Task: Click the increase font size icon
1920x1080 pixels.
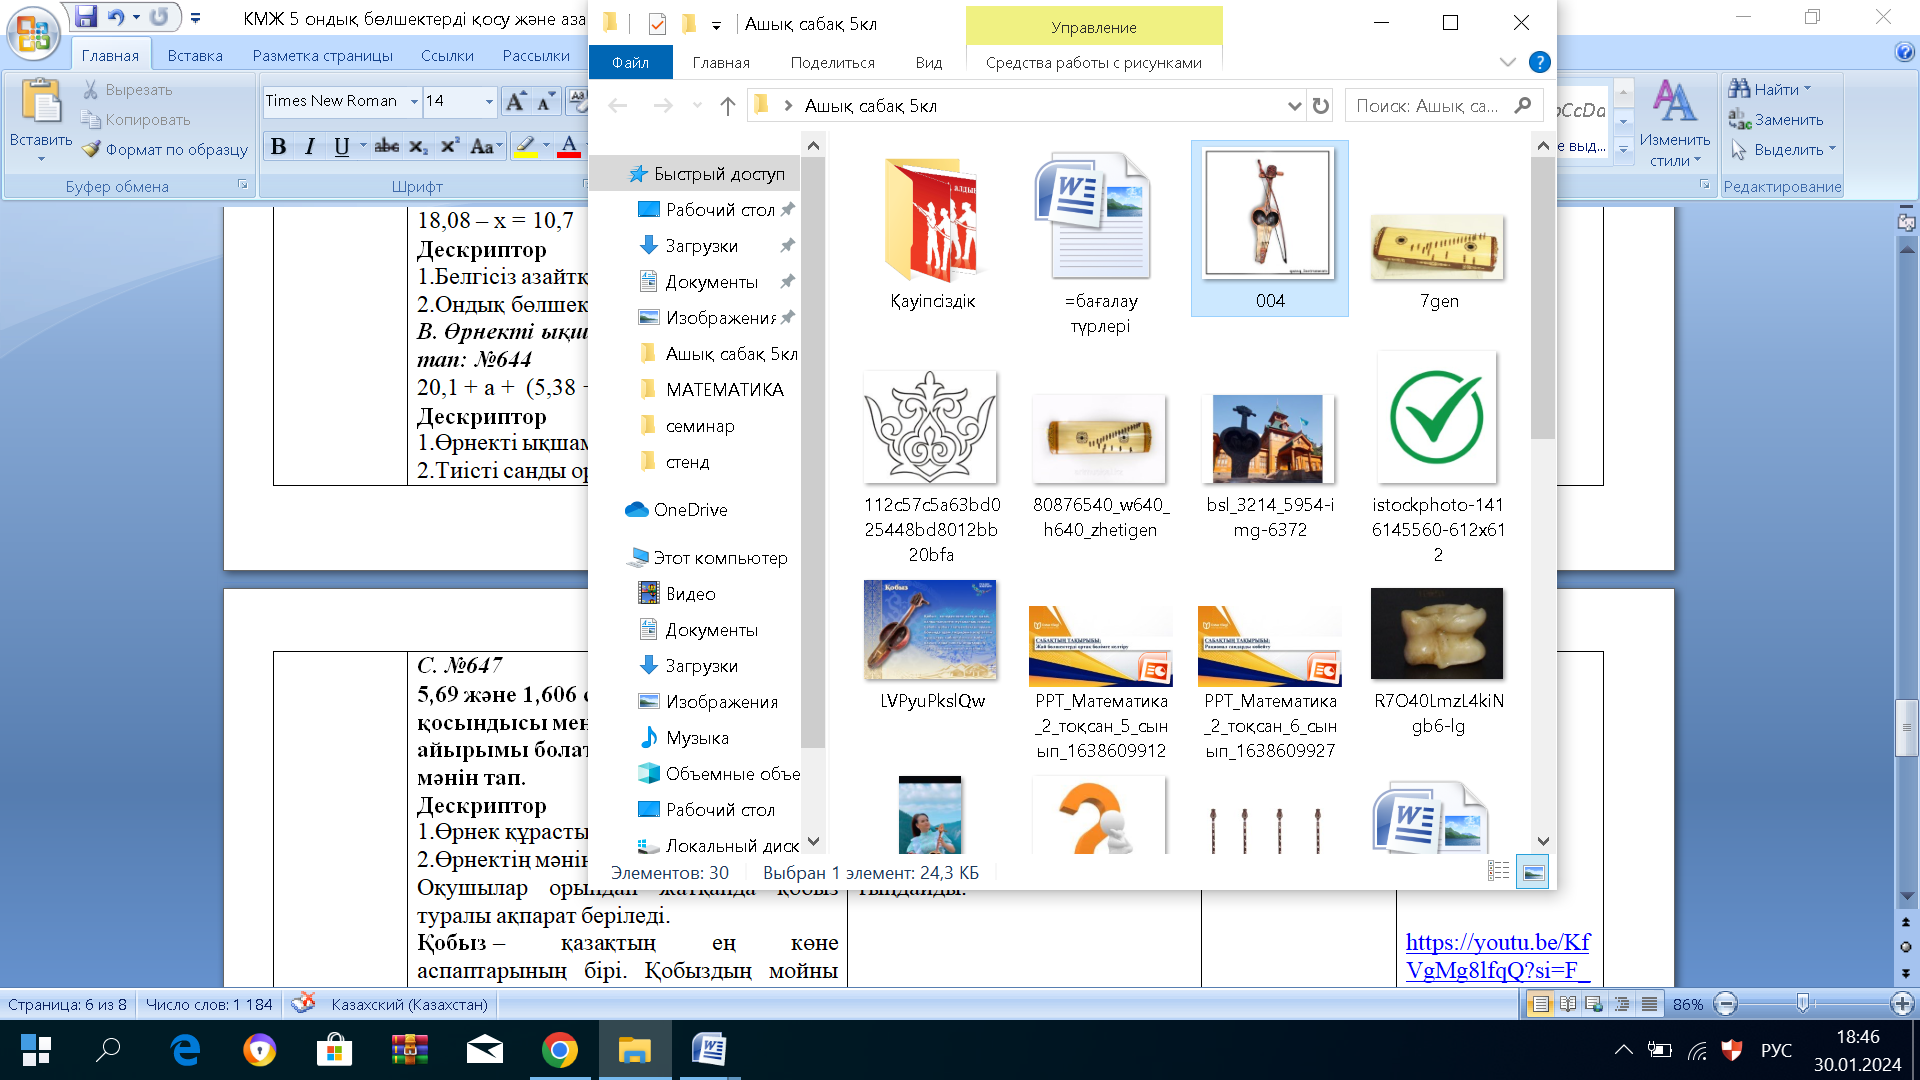Action: pos(515,101)
